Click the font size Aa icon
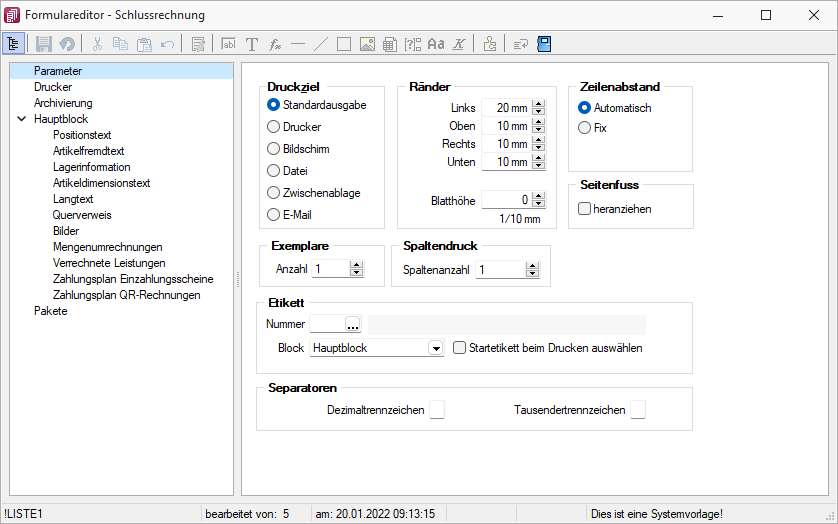 pos(435,44)
